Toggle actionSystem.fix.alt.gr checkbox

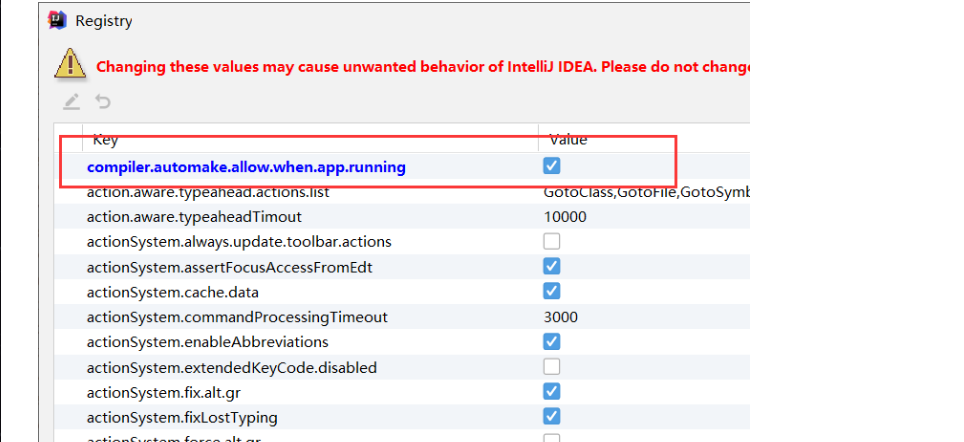(551, 392)
